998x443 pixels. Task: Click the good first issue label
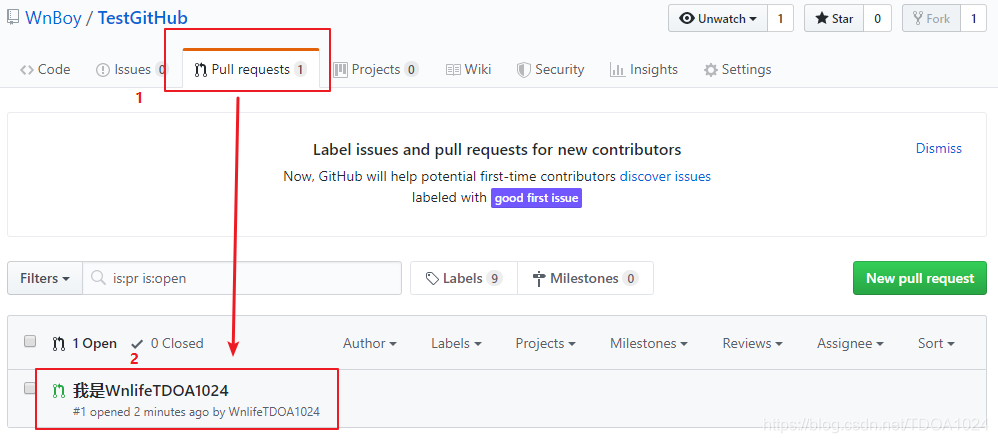pyautogui.click(x=537, y=198)
